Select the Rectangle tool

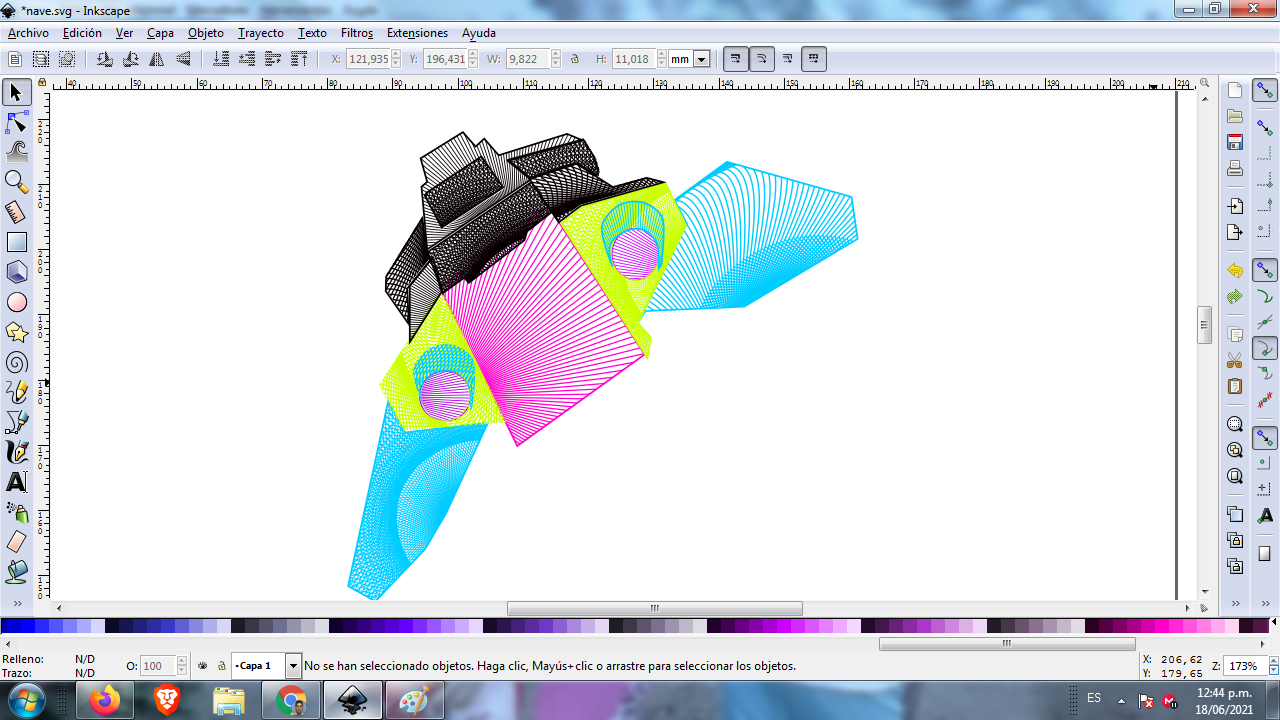[16, 242]
